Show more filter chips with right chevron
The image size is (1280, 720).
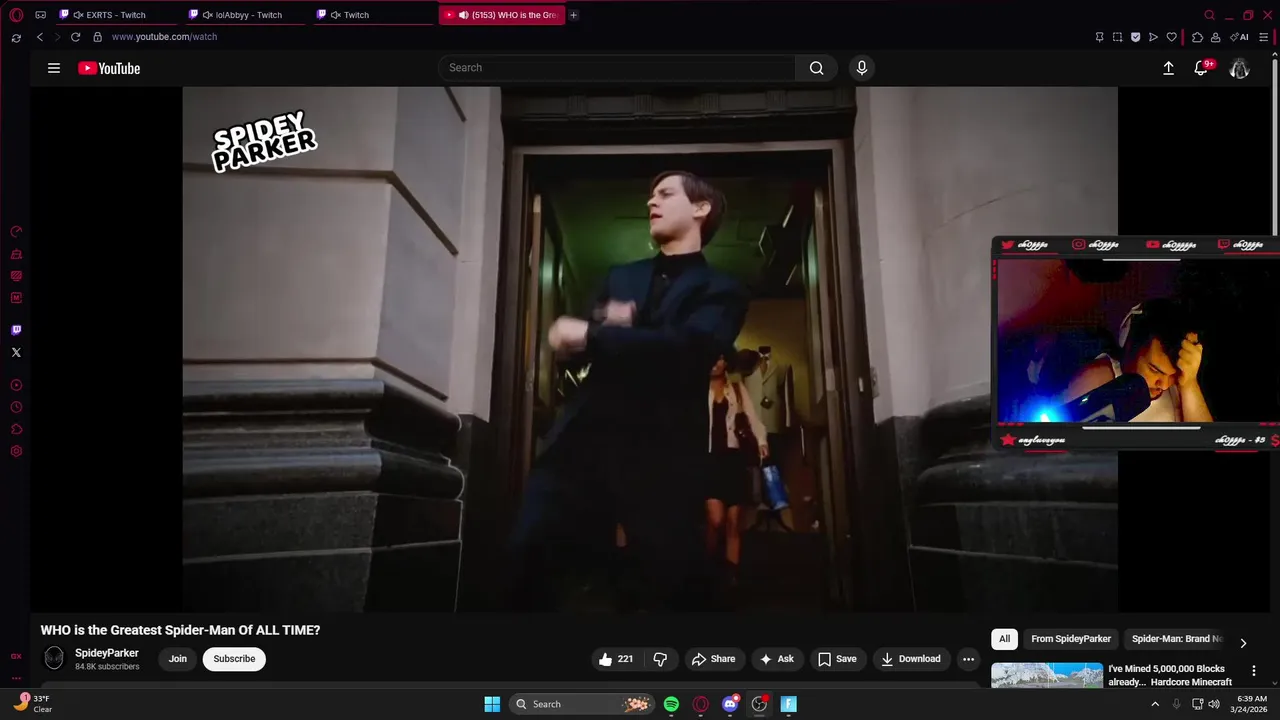1243,643
